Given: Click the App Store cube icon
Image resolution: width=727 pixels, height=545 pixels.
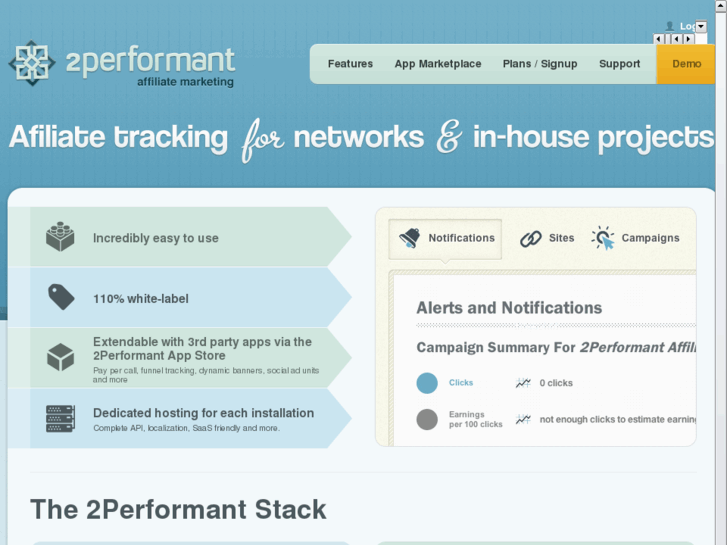Looking at the screenshot, I should tap(60, 357).
